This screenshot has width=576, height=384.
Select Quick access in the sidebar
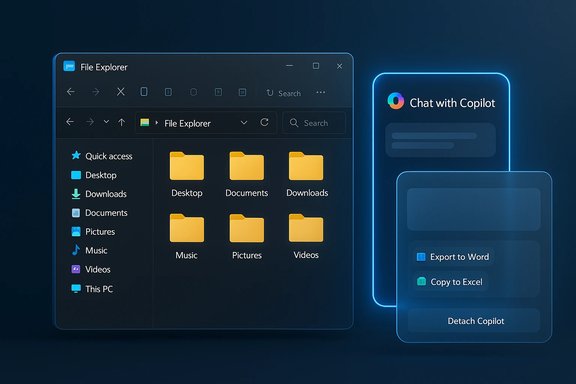102,156
